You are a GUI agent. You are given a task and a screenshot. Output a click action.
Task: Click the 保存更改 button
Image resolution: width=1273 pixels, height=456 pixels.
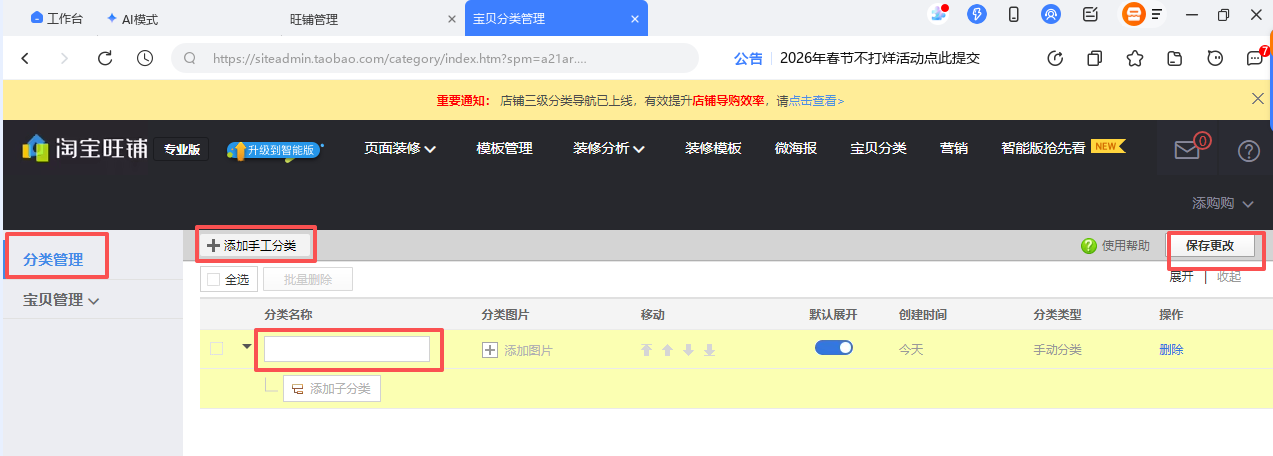click(x=1210, y=246)
